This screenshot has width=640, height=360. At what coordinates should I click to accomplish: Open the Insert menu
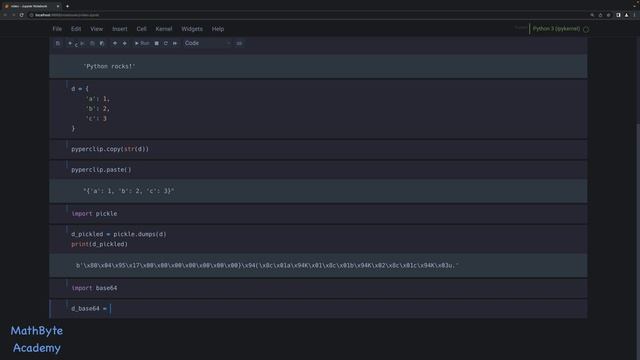pyautogui.click(x=120, y=29)
